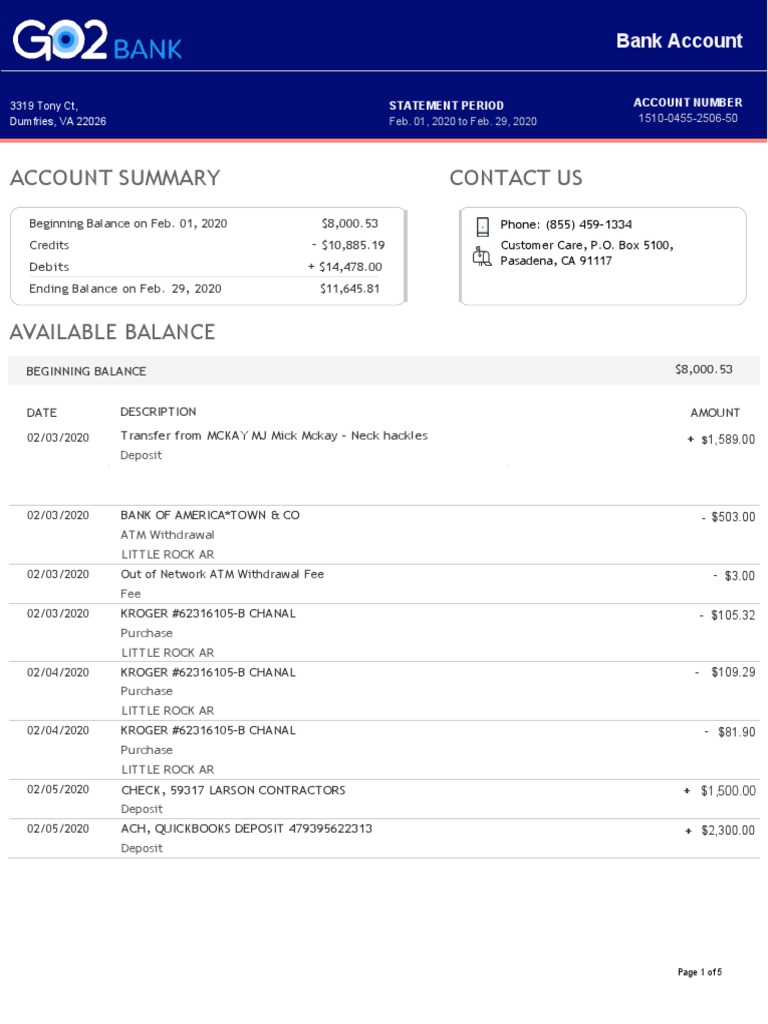Select the Bank Account header title
The image size is (768, 1024).
click(679, 41)
